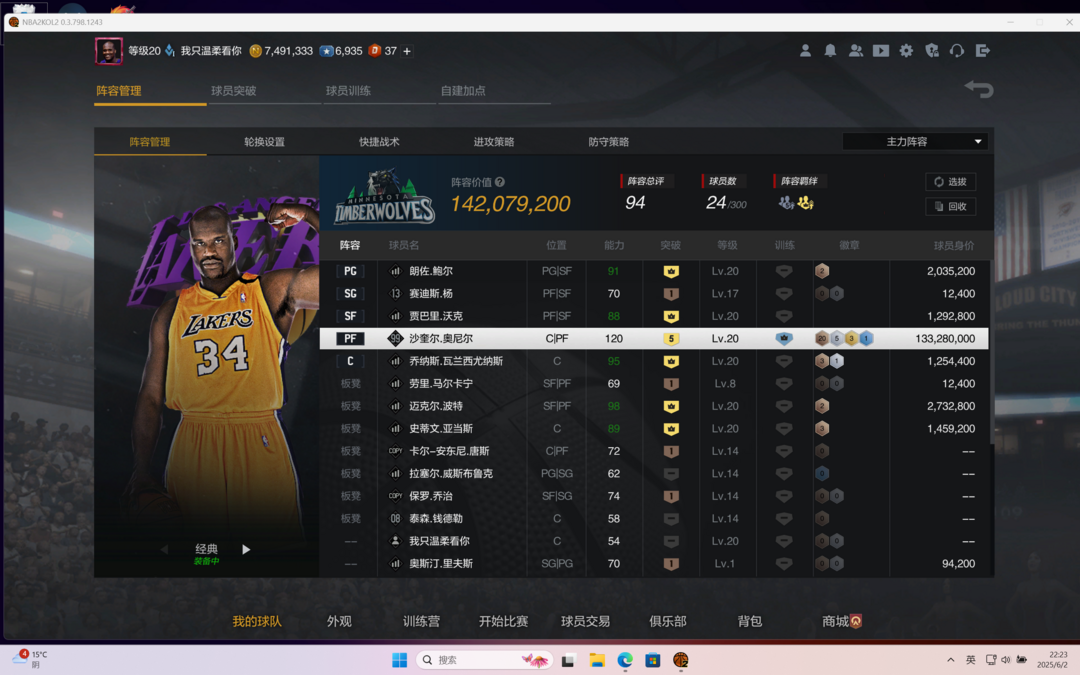Click the back arrow icon
The height and width of the screenshot is (675, 1080).
pyautogui.click(x=979, y=89)
